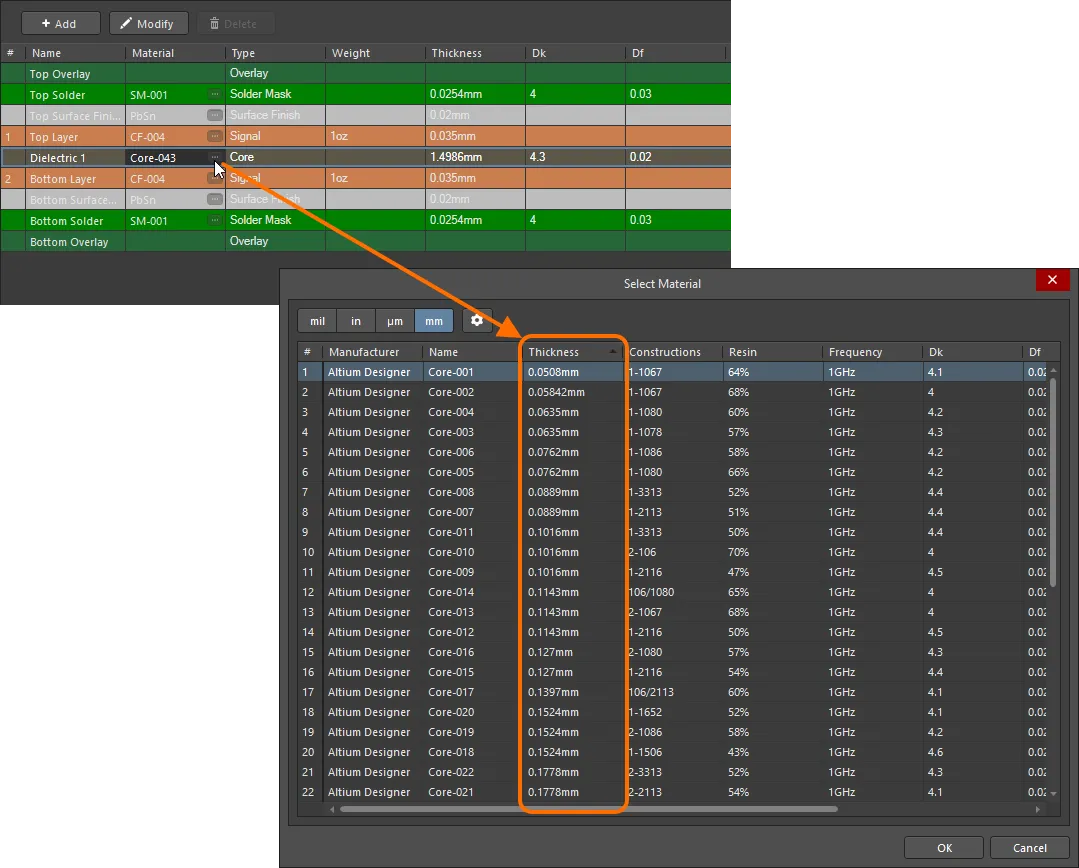1079x868 pixels.
Task: Click 0.05842mm thickness cell
Action: [573, 392]
